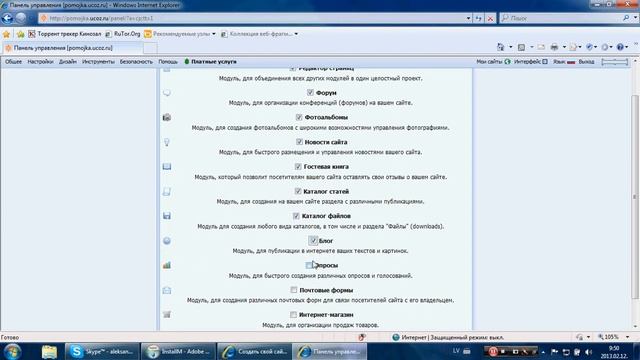640x360 pixels.
Task: Click the Article catalog module icon
Action: 167,191
